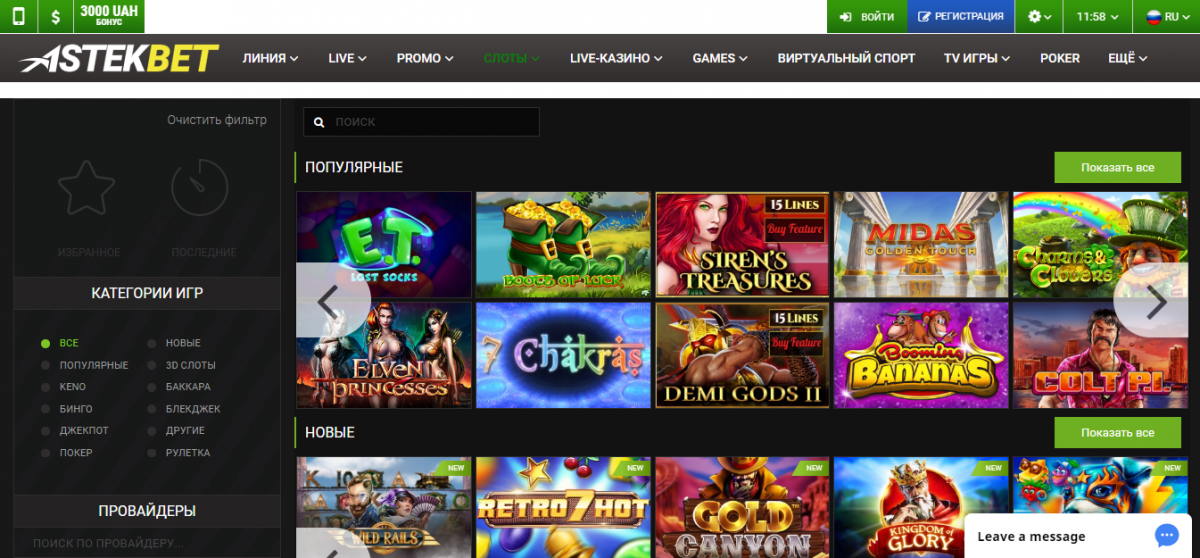
Task: Open the 11:58 time zone dropdown
Action: (x=1098, y=17)
